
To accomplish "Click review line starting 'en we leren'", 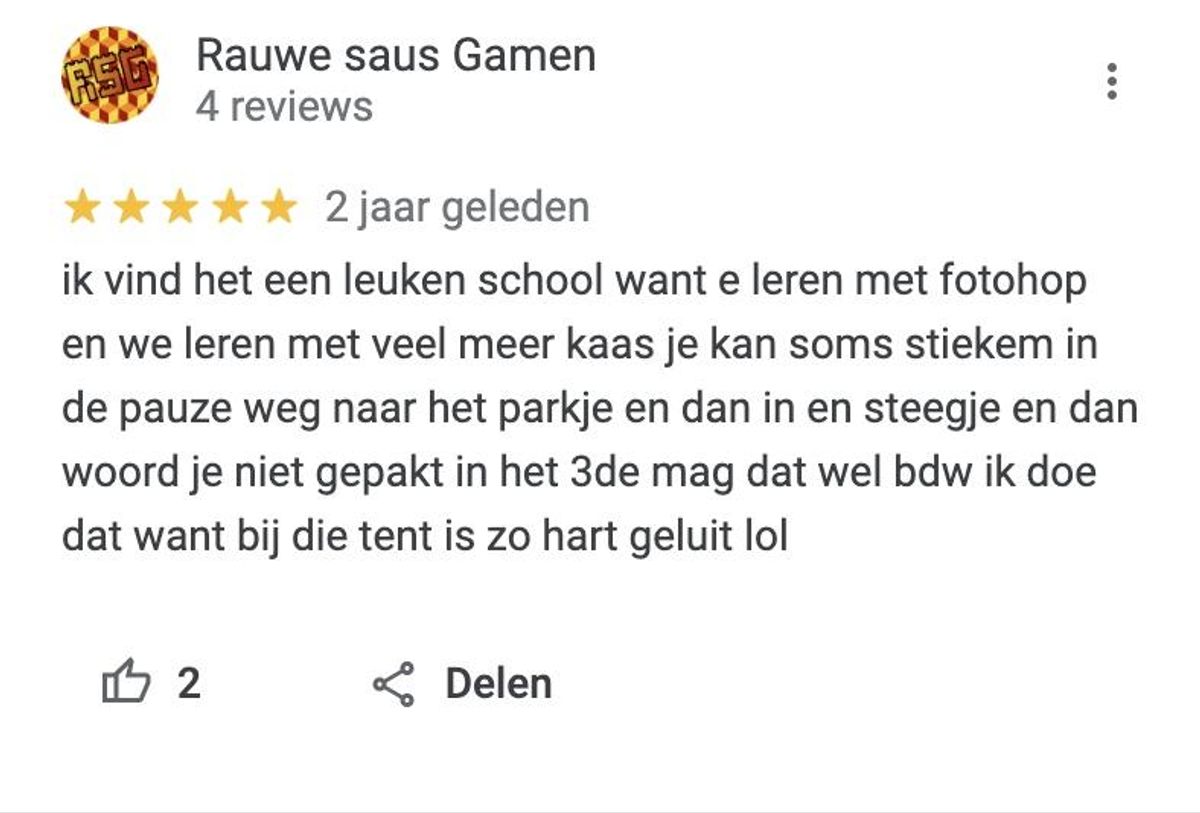I will pyautogui.click(x=580, y=346).
